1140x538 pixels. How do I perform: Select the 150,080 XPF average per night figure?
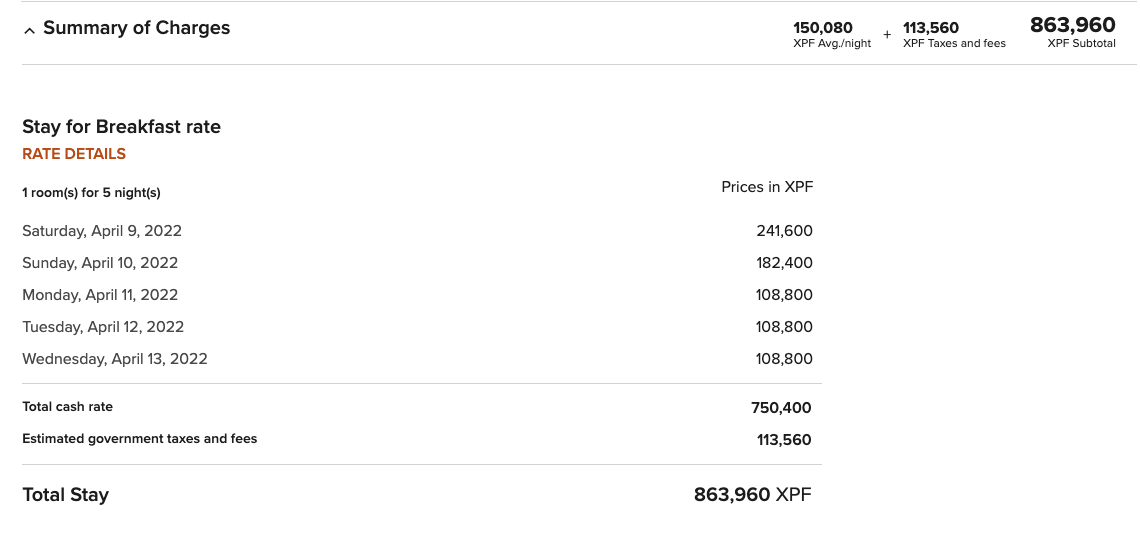pyautogui.click(x=823, y=28)
